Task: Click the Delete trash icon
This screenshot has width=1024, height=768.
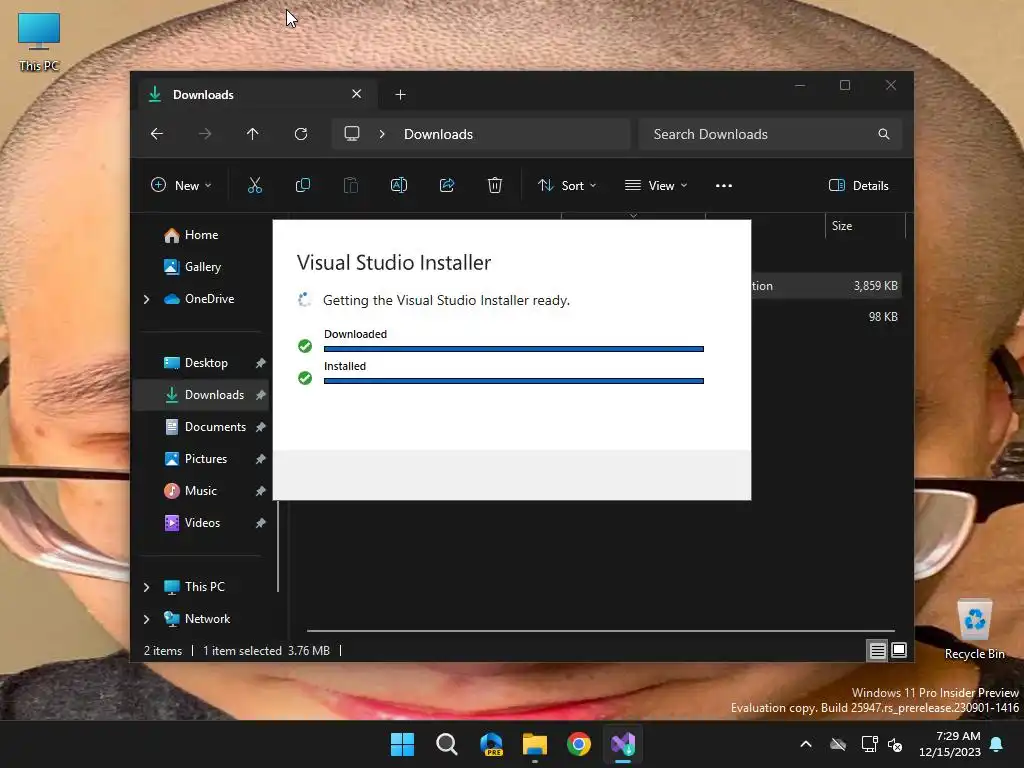Action: point(494,185)
